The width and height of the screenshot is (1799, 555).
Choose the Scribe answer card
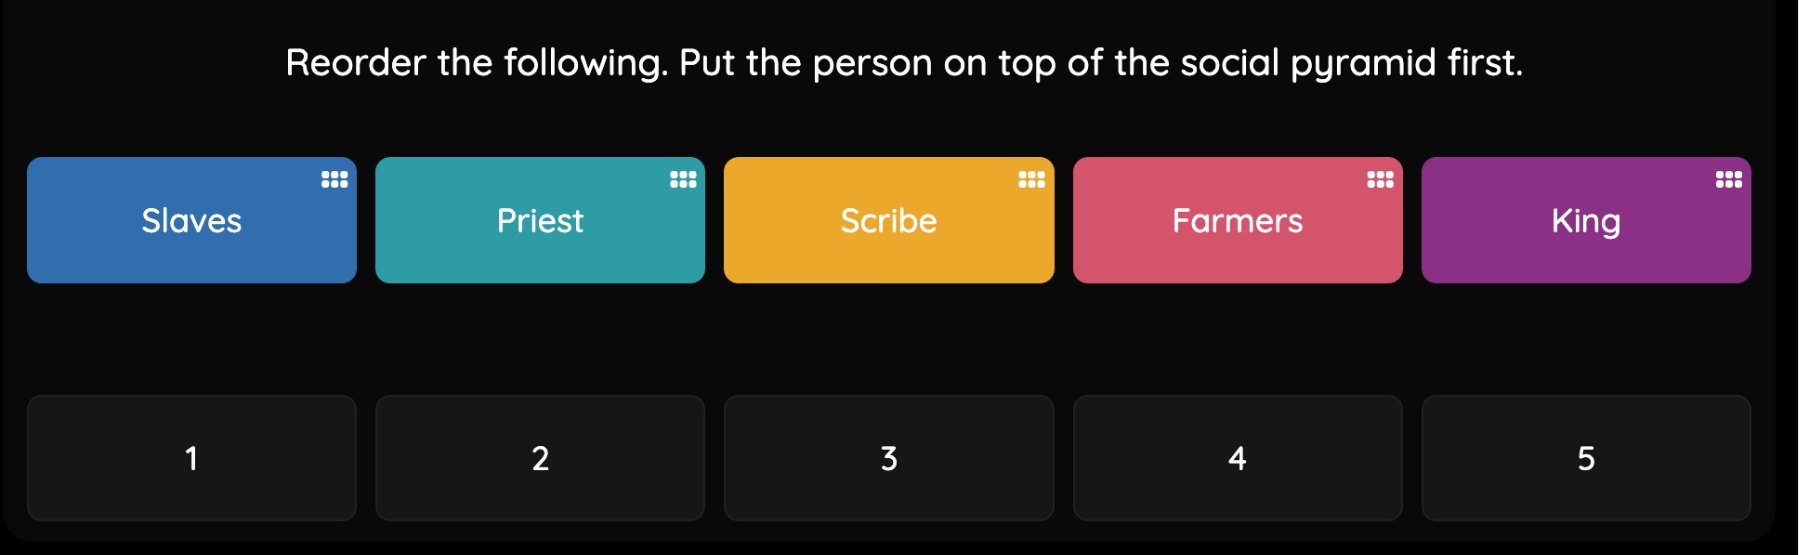click(888, 221)
